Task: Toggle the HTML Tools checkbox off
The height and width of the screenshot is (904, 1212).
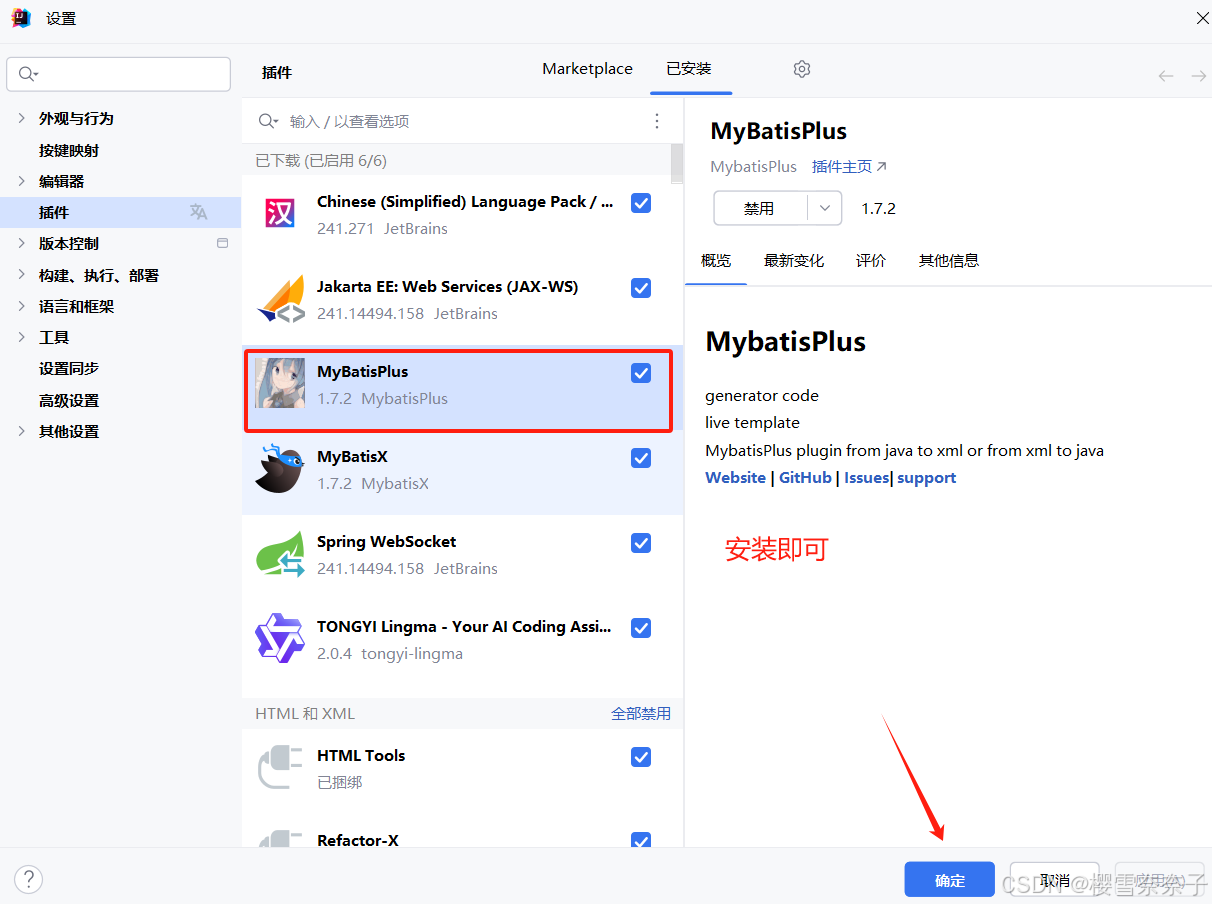Action: 641,757
